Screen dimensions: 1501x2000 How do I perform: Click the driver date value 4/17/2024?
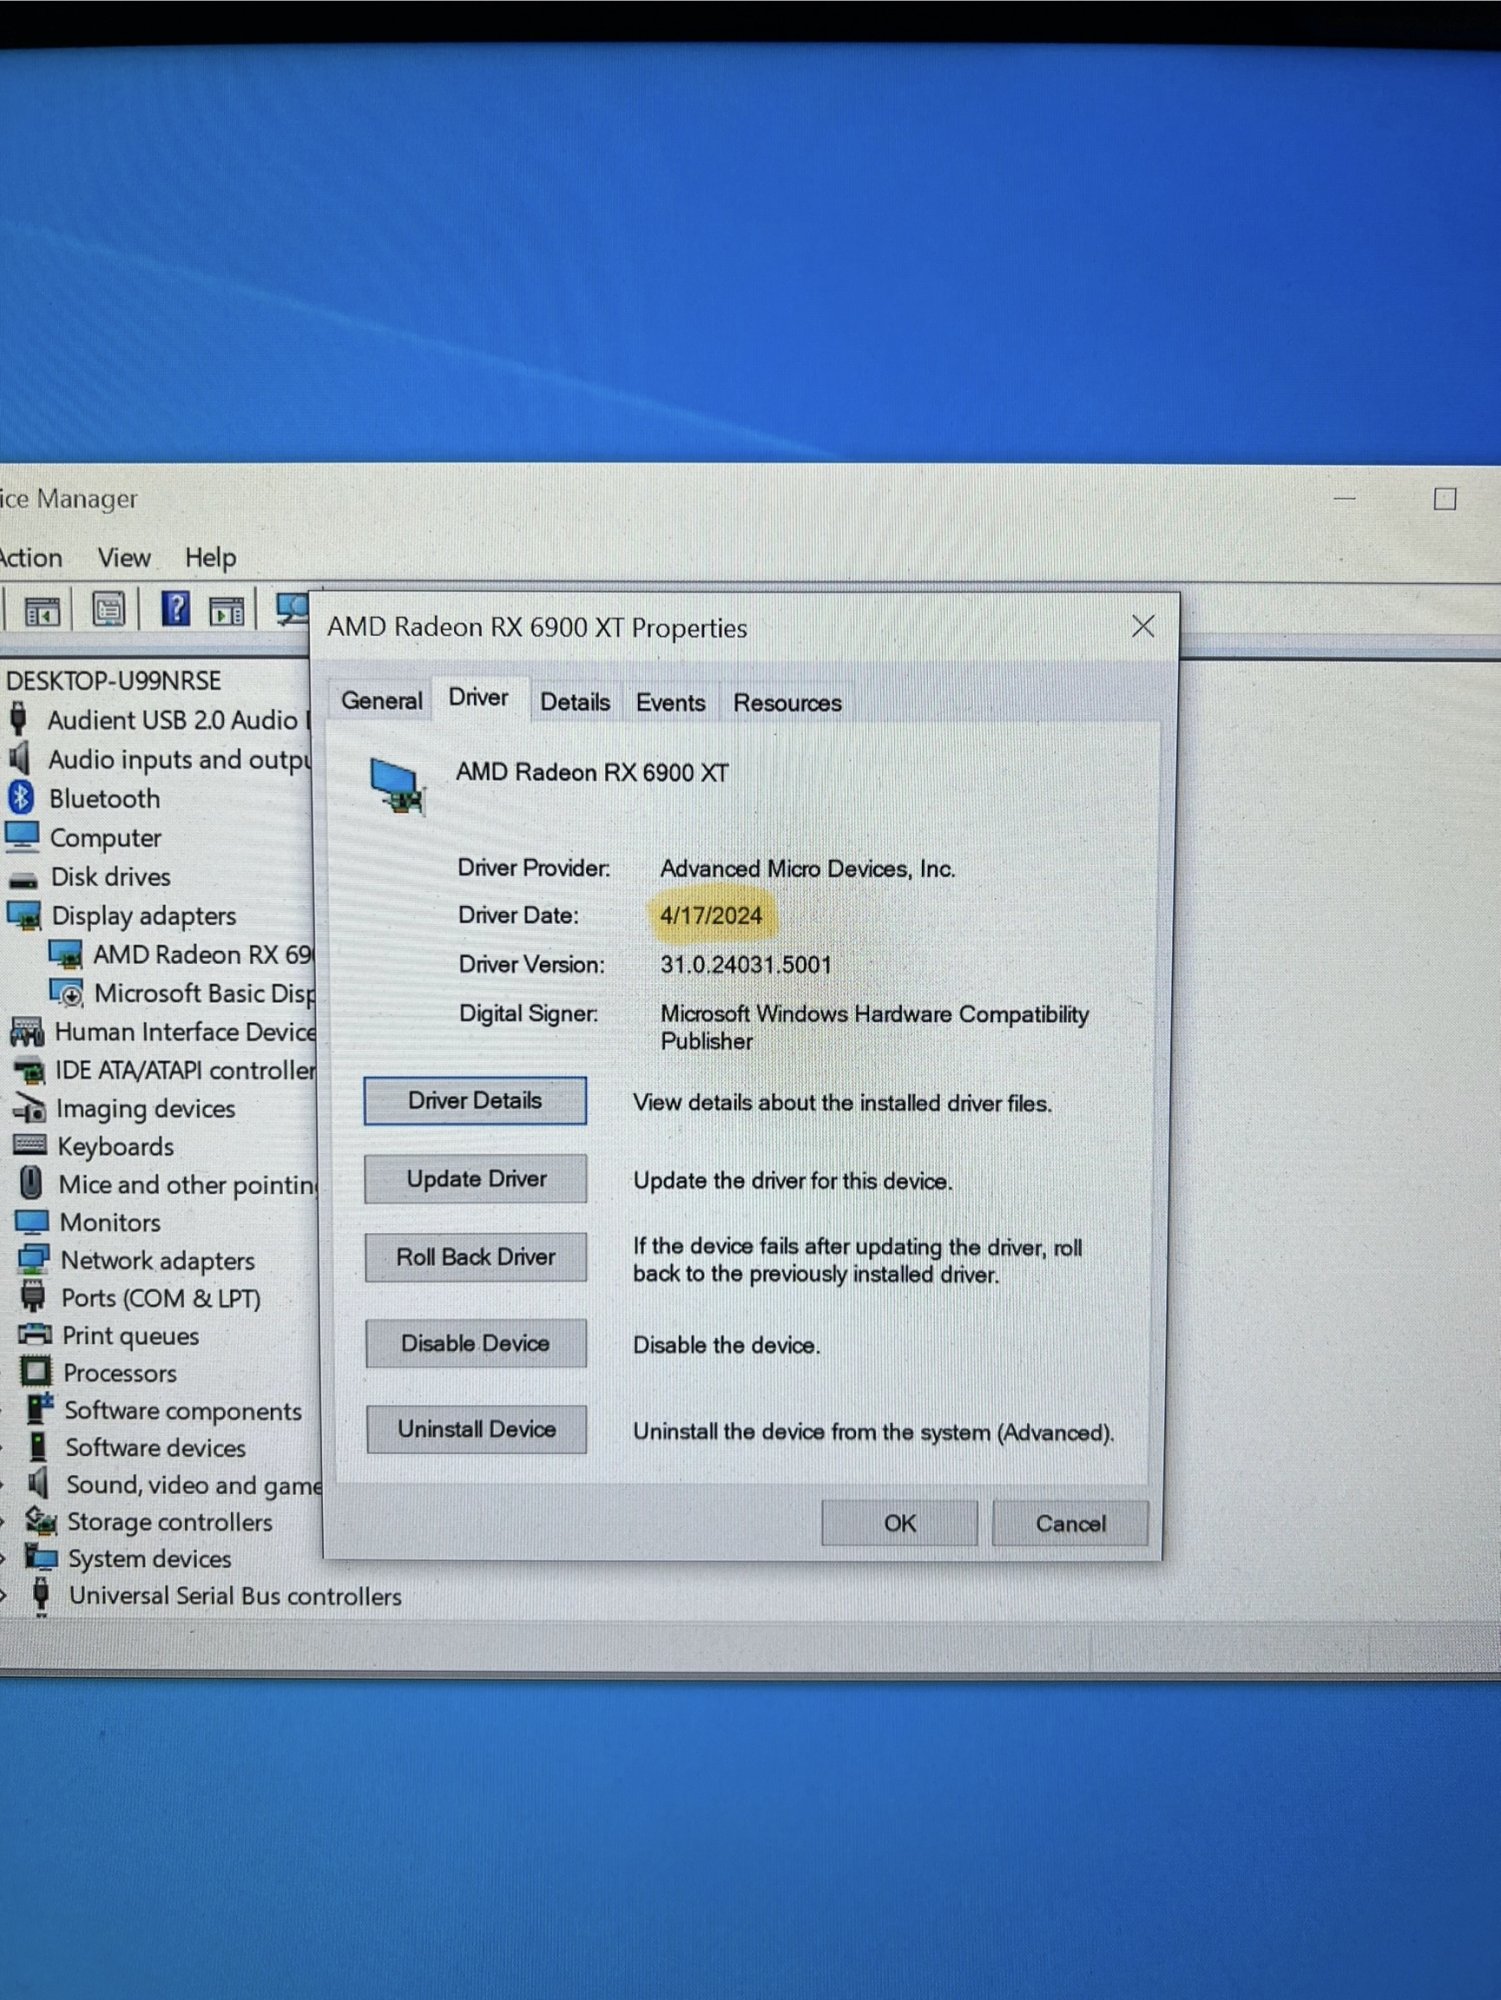[x=711, y=915]
